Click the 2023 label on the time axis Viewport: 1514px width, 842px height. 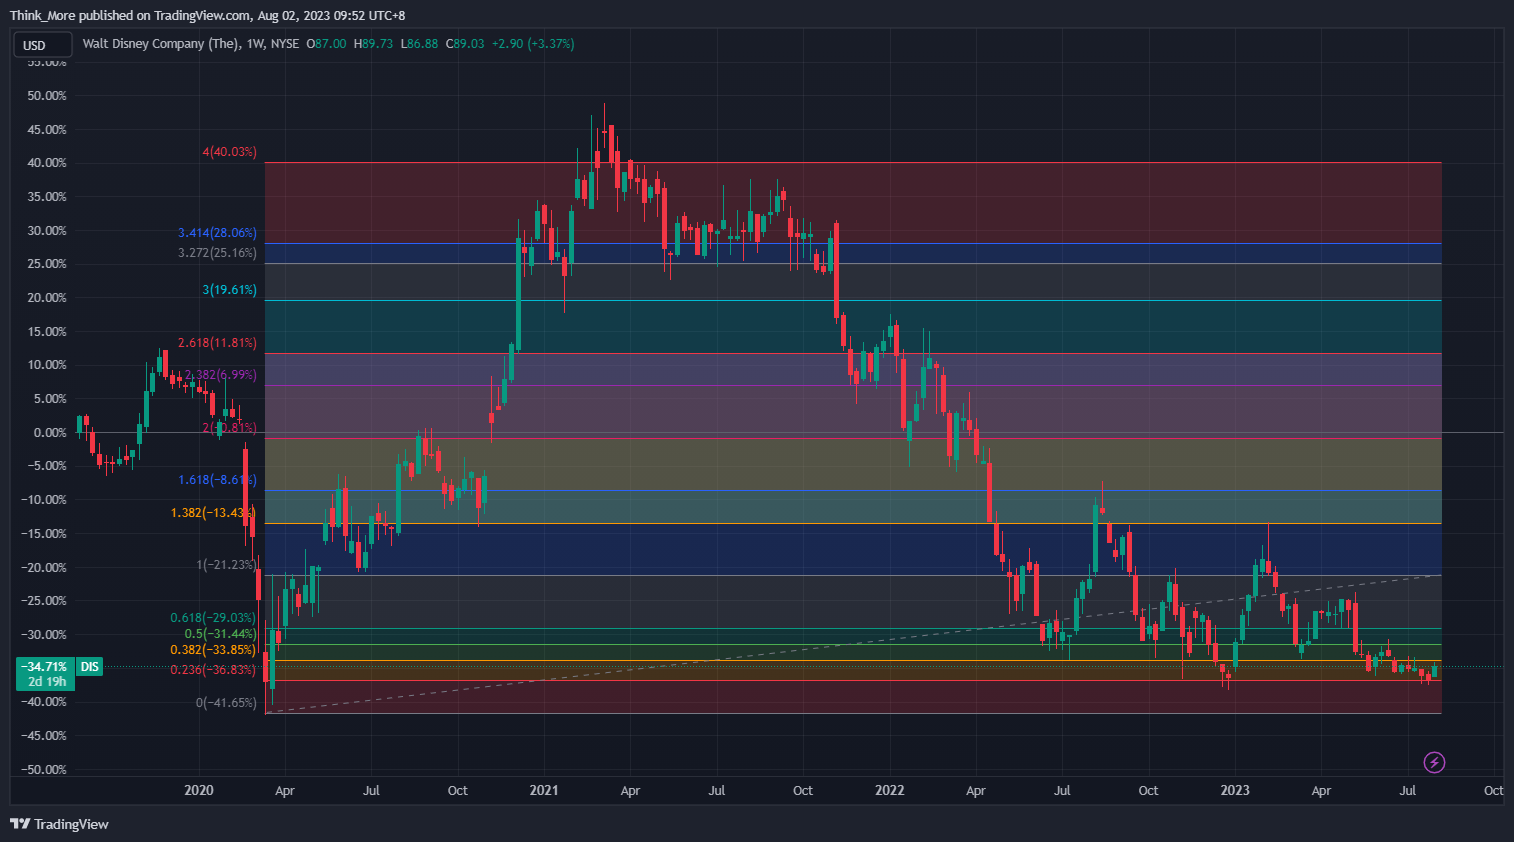click(1235, 791)
